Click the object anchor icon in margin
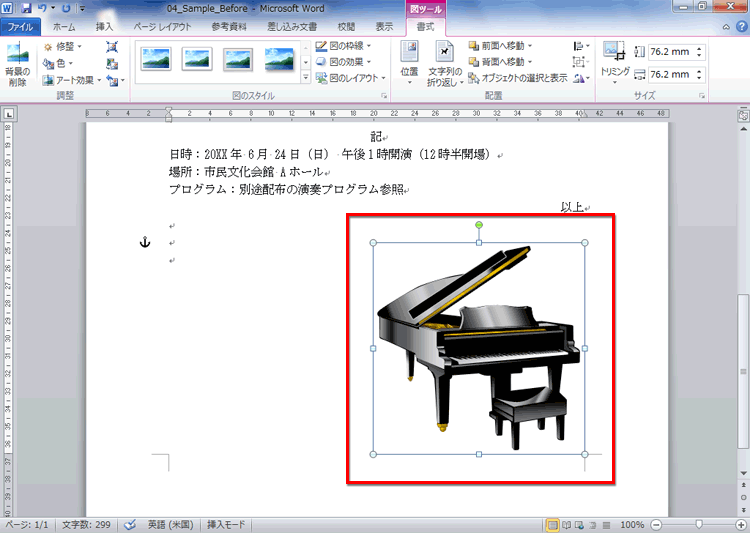 click(x=145, y=242)
